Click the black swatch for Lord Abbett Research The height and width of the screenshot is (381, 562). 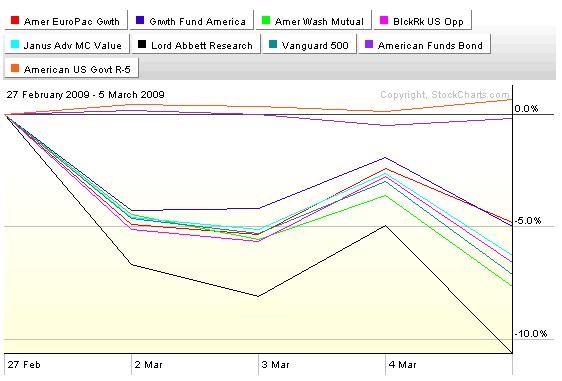coord(142,44)
